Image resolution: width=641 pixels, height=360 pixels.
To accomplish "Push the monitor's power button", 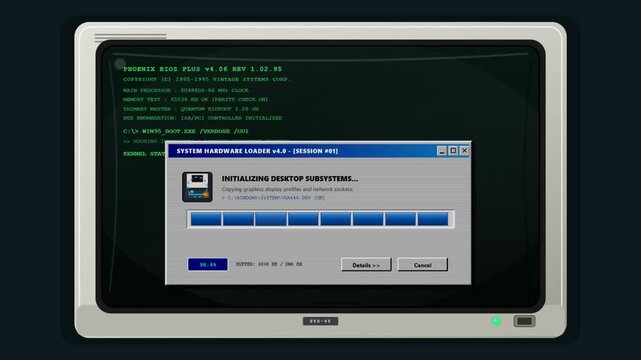I will pyautogui.click(x=524, y=321).
